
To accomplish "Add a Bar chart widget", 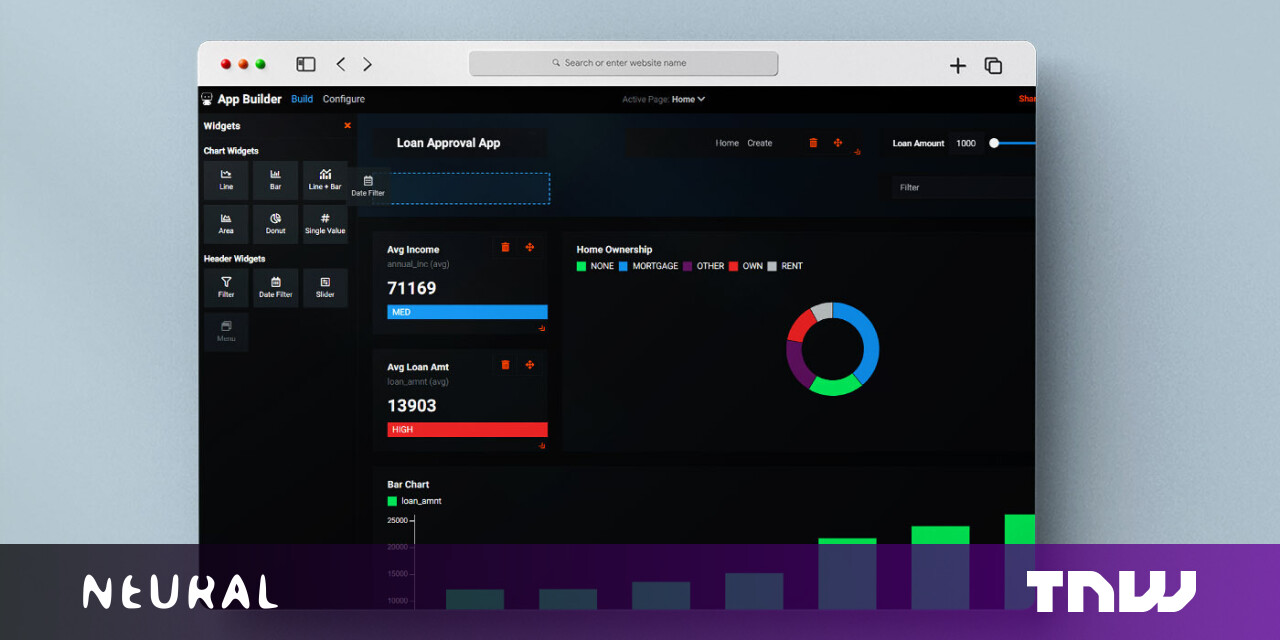I will 275,180.
